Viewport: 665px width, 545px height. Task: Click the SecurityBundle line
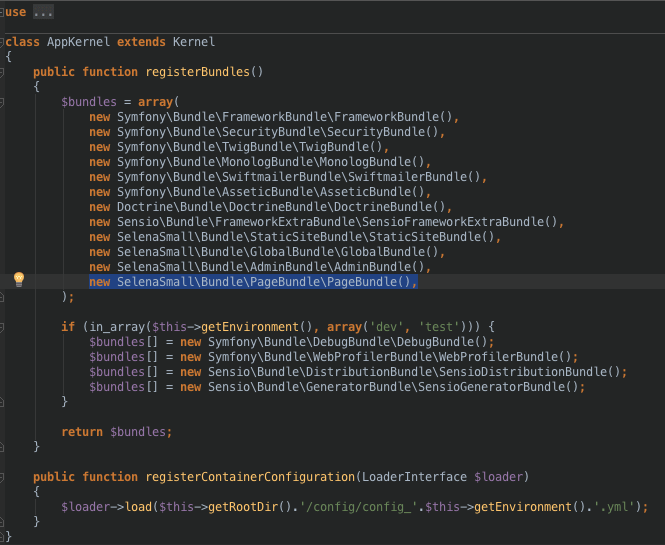pos(267,132)
